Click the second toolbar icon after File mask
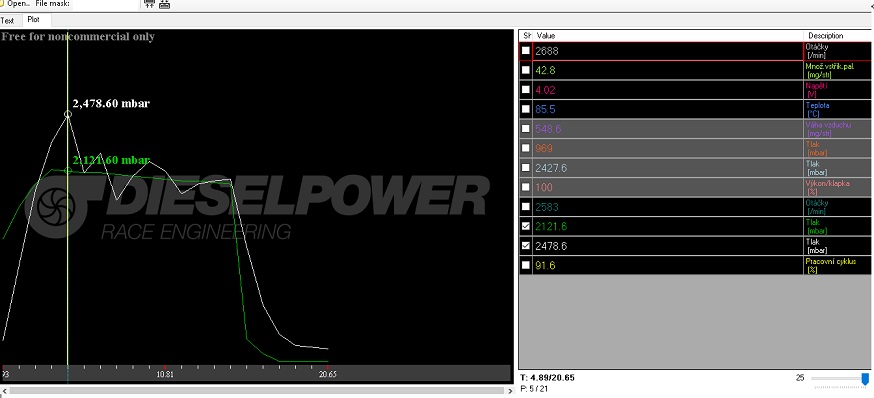Screen dimensions: 874x398 164,4
